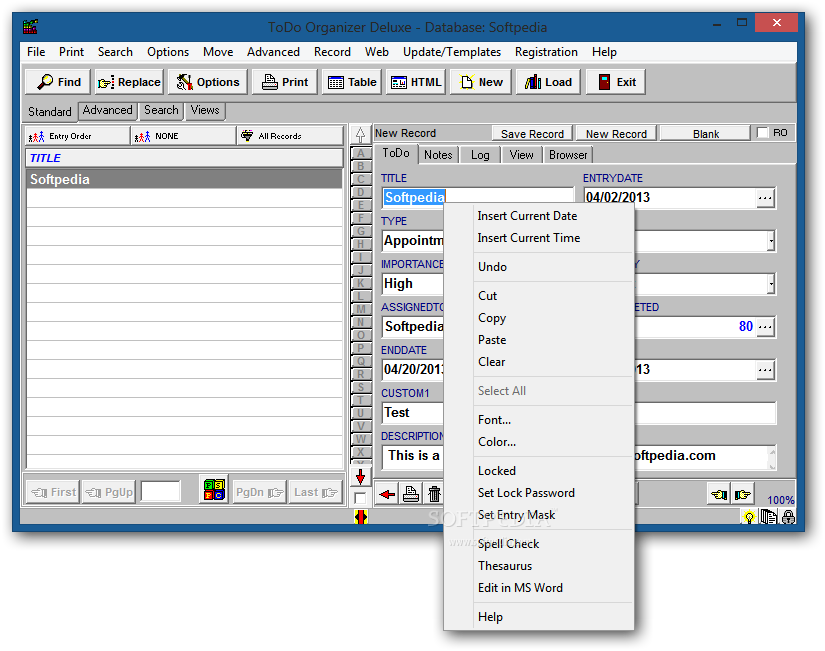The width and height of the screenshot is (825, 651).
Task: Click the printer icon in record toolbar
Action: [410, 494]
